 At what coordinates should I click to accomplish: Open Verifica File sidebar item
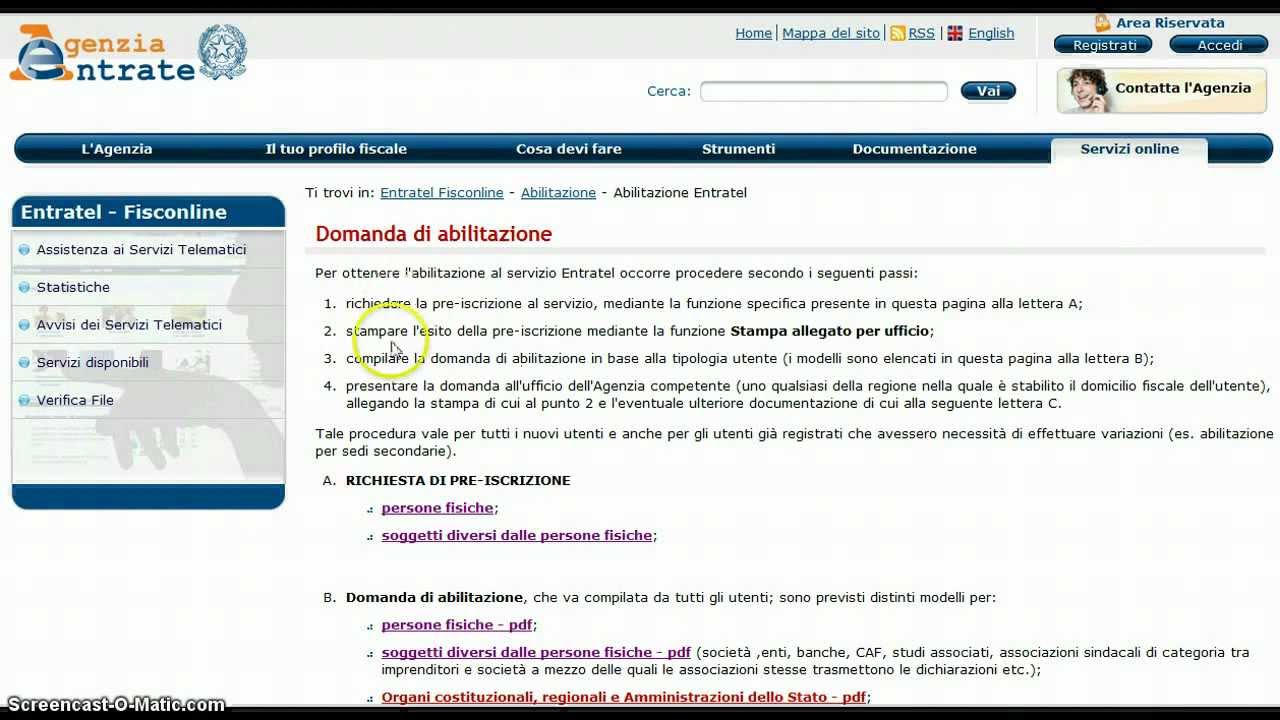point(75,400)
